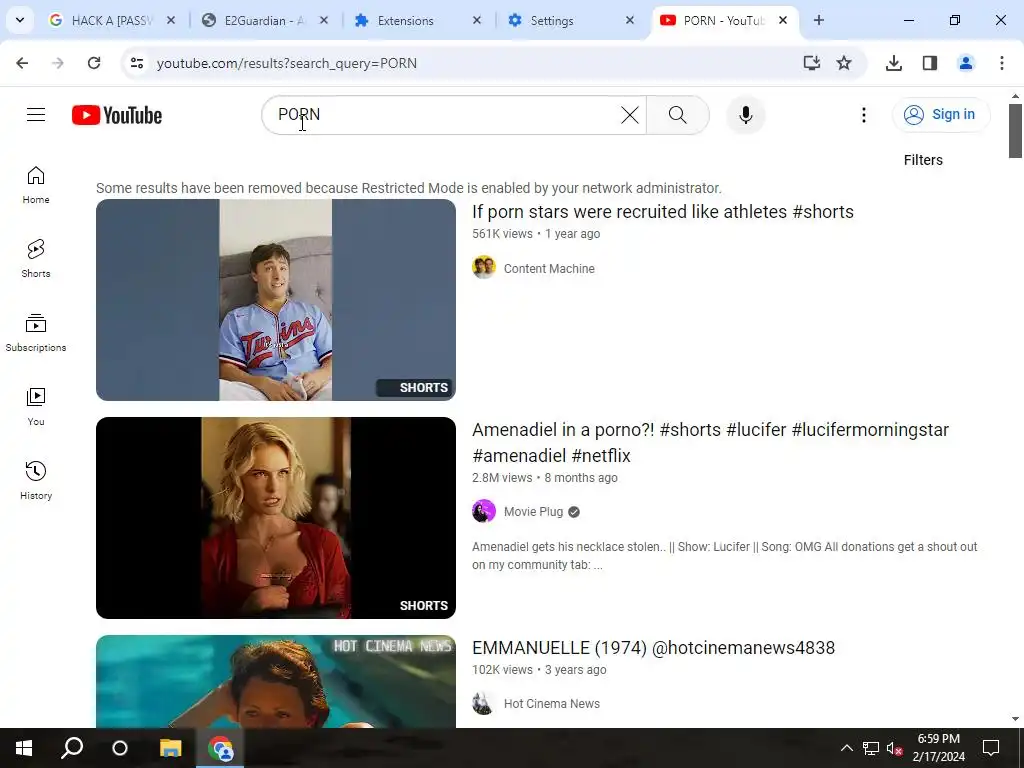Open Subscriptions in the sidebar
Screen dimensions: 1024x768
pos(36,332)
